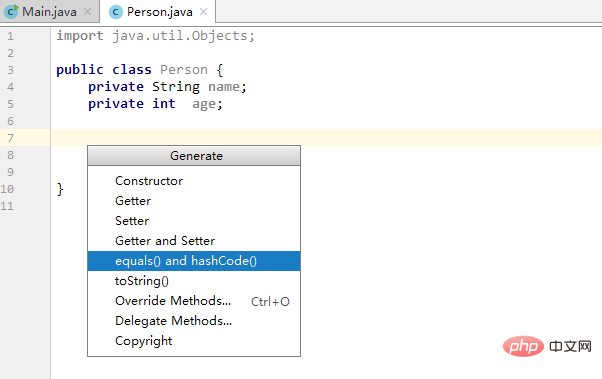Click line number 7 in gutter

pyautogui.click(x=10, y=138)
